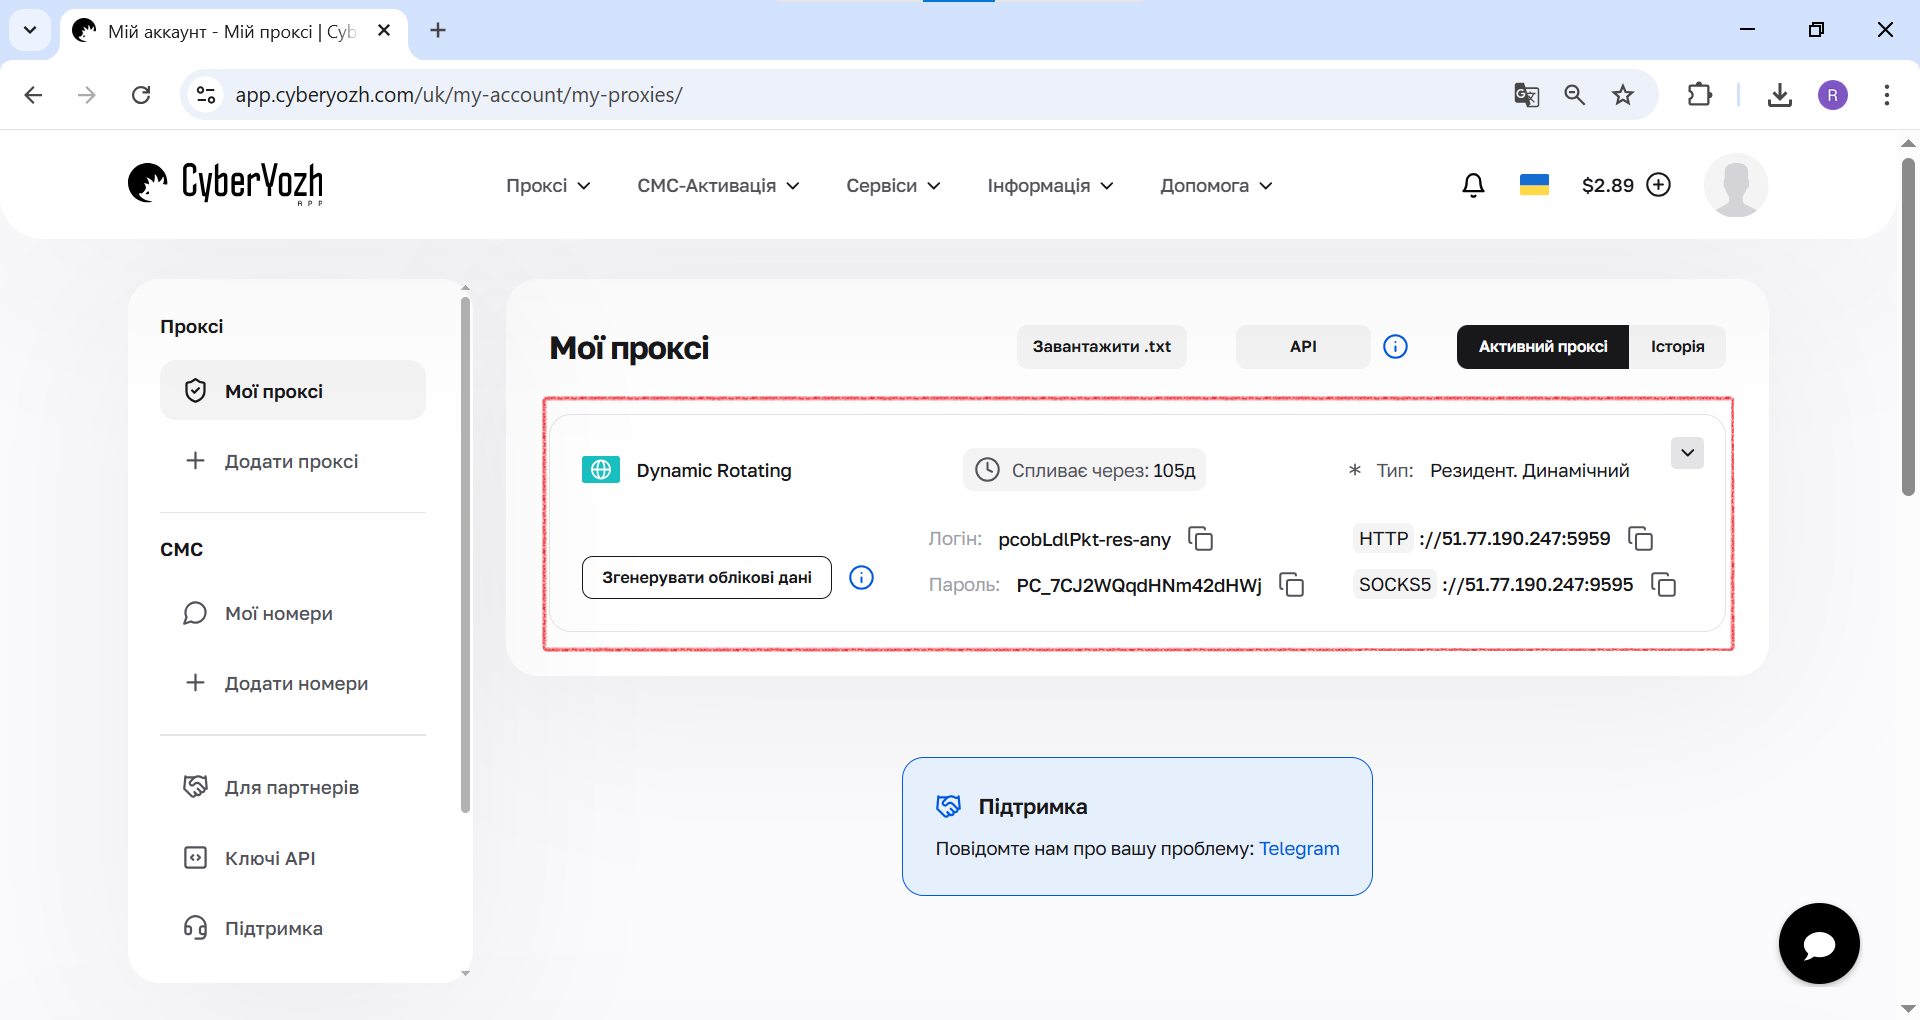Viewport: 1920px width, 1020px height.
Task: Click the info icon beside API button
Action: 1395,347
